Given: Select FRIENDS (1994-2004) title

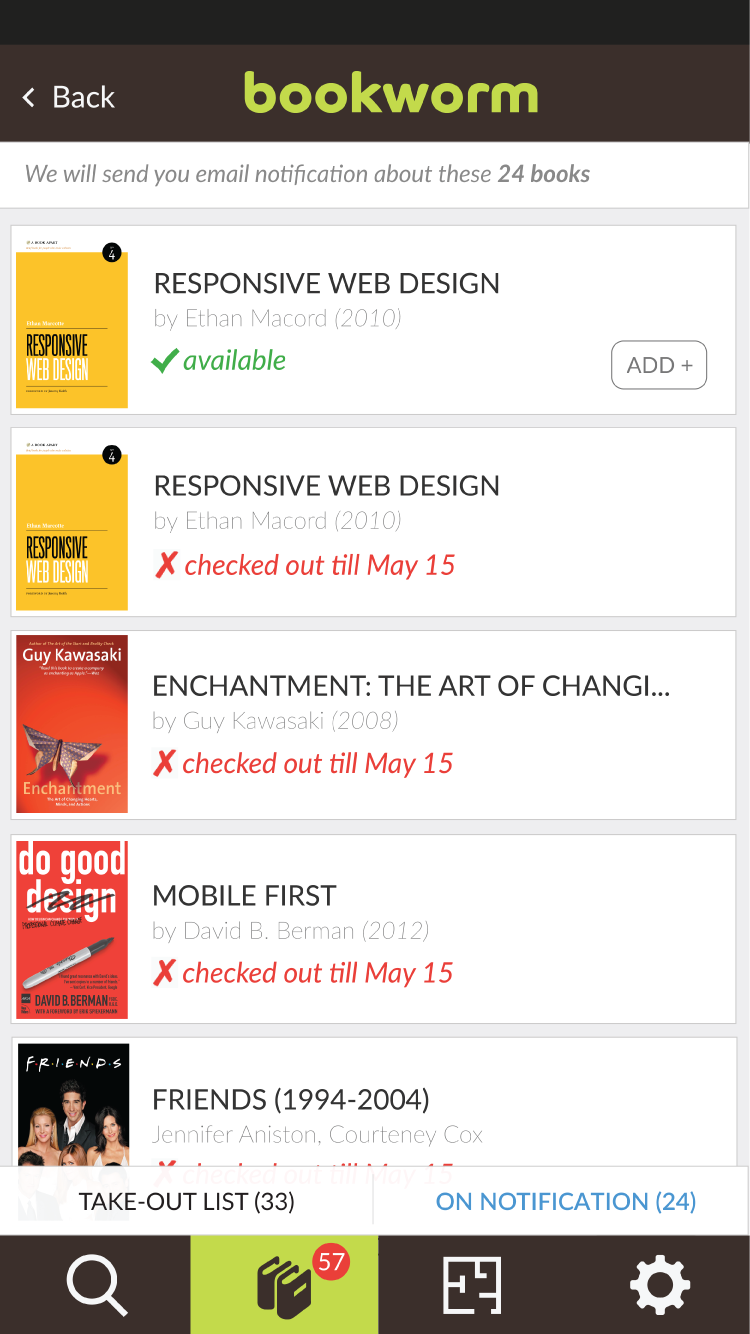Looking at the screenshot, I should tap(290, 1100).
